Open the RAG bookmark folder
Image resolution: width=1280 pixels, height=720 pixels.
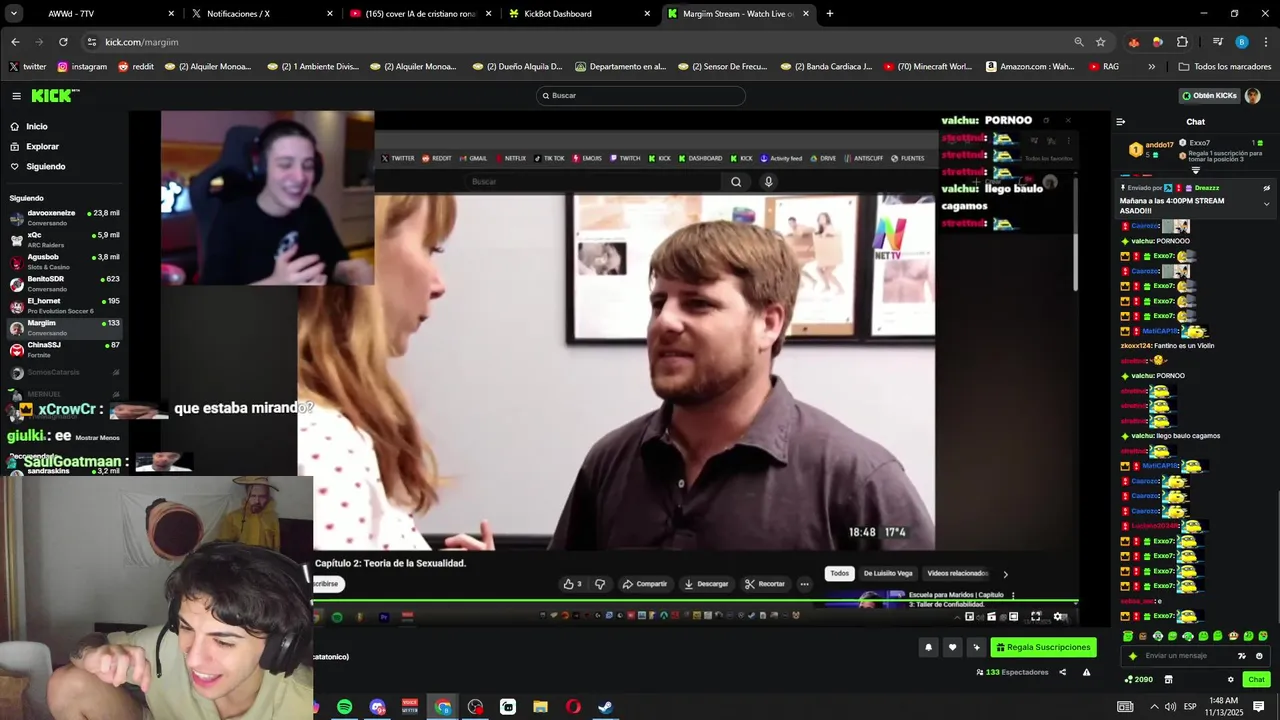(1103, 67)
